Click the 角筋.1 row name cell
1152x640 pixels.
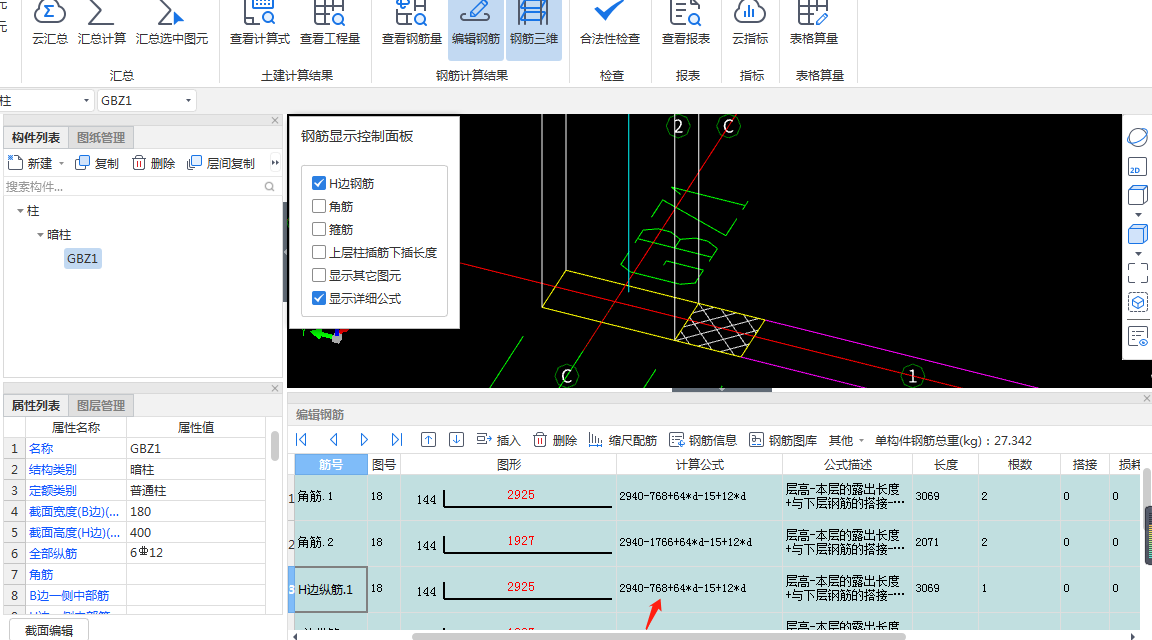331,497
